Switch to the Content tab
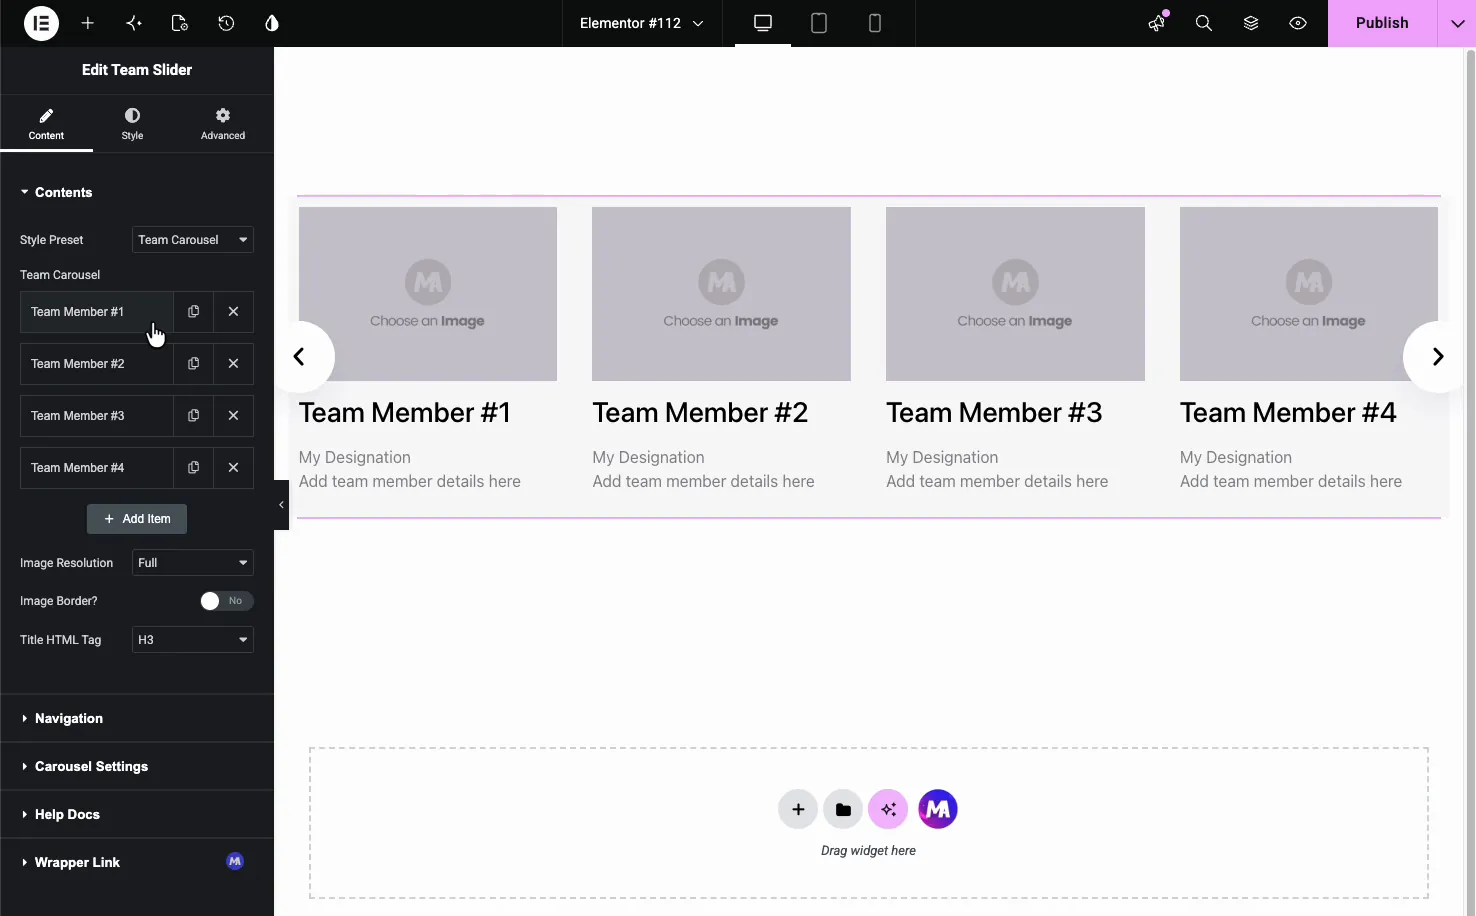Screen dimensions: 1476x916 tap(46, 124)
